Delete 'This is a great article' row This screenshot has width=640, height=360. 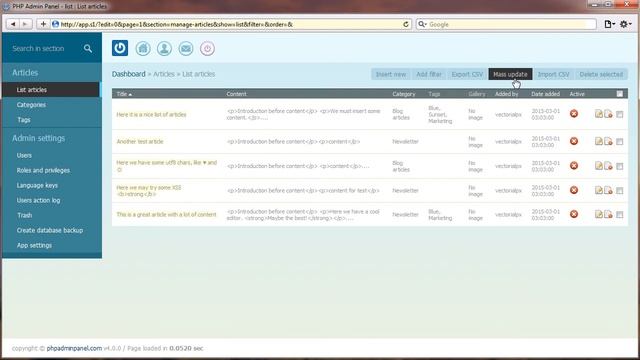(x=608, y=215)
